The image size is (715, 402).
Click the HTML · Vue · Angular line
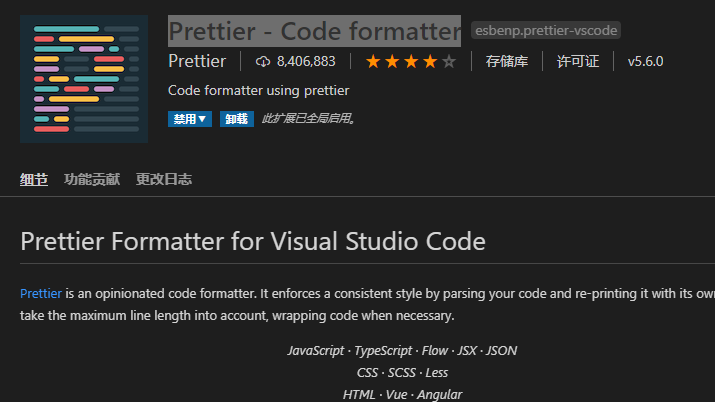402,394
